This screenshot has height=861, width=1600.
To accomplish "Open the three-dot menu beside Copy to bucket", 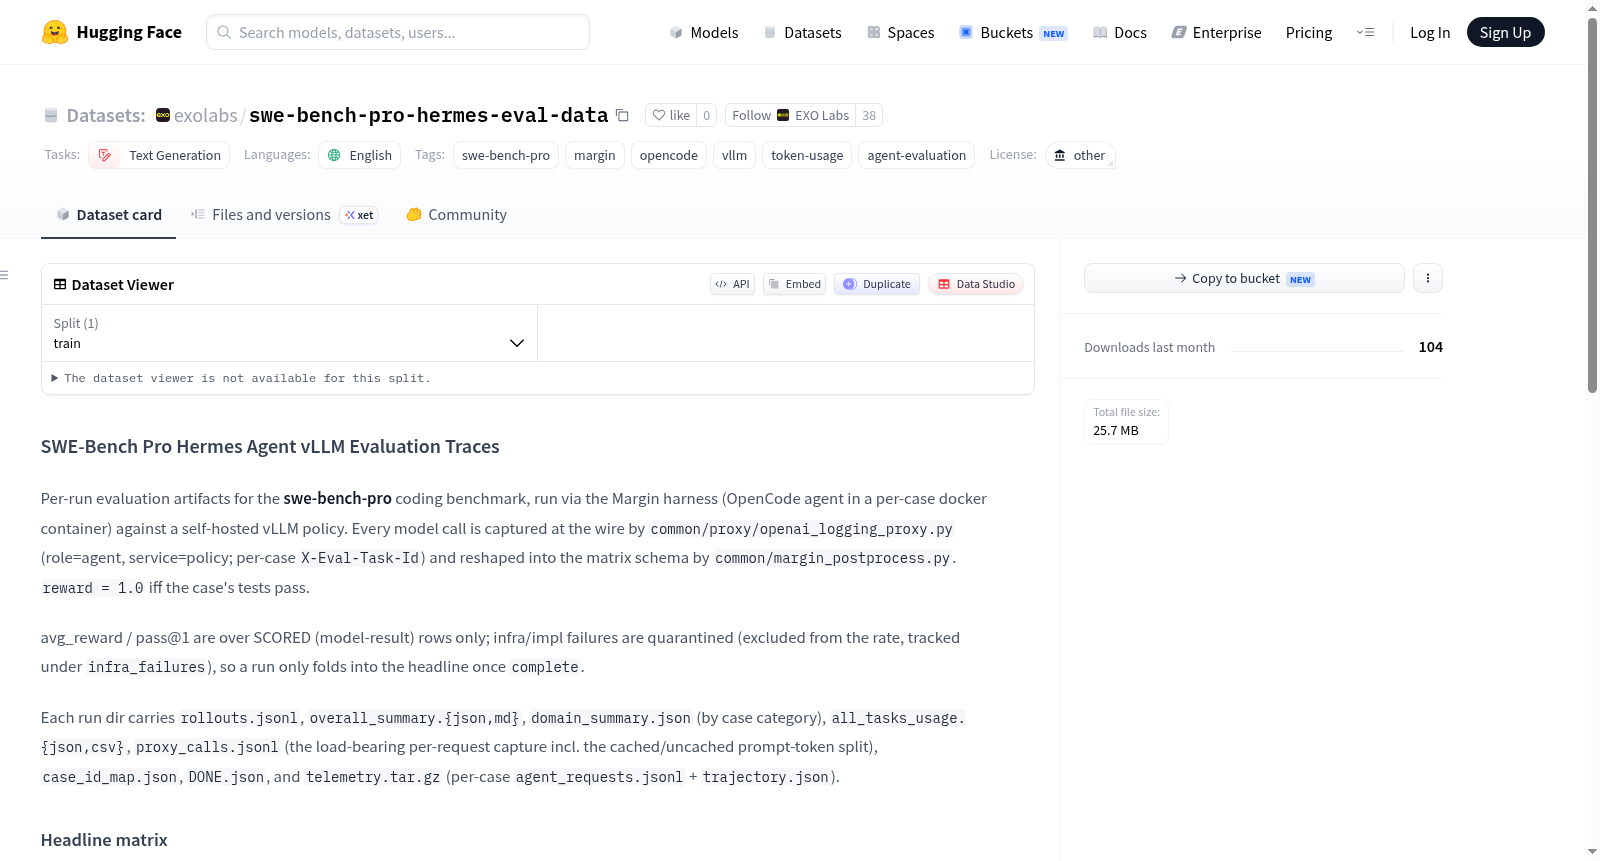I will coord(1428,278).
